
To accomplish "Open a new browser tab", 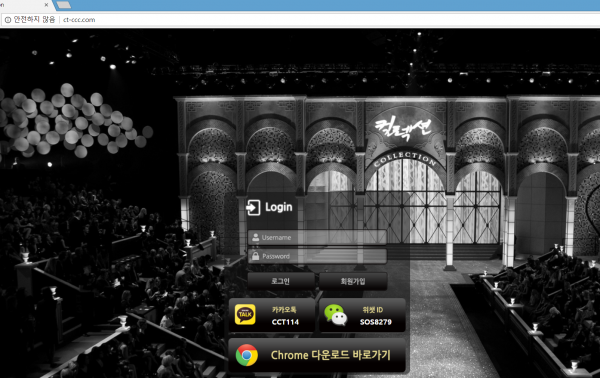I will (63, 5).
